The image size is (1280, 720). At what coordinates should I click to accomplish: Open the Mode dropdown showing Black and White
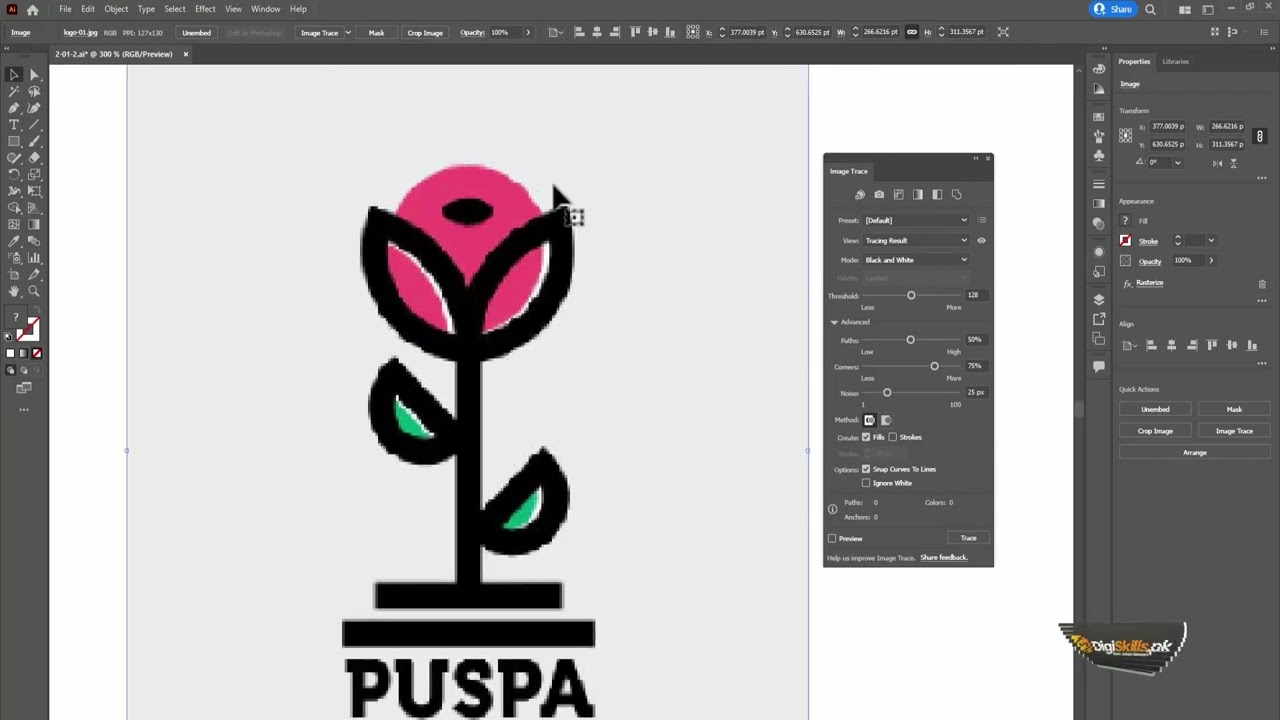coord(916,260)
